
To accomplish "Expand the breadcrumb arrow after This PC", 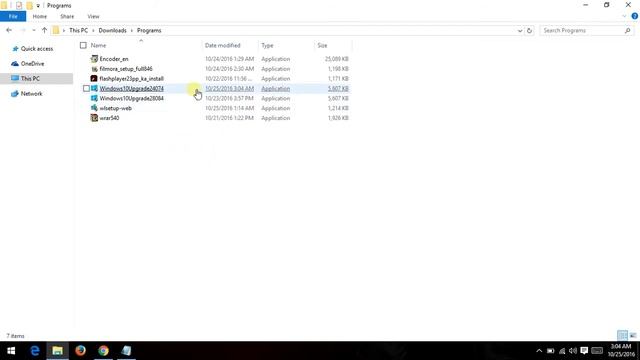I will tap(93, 31).
